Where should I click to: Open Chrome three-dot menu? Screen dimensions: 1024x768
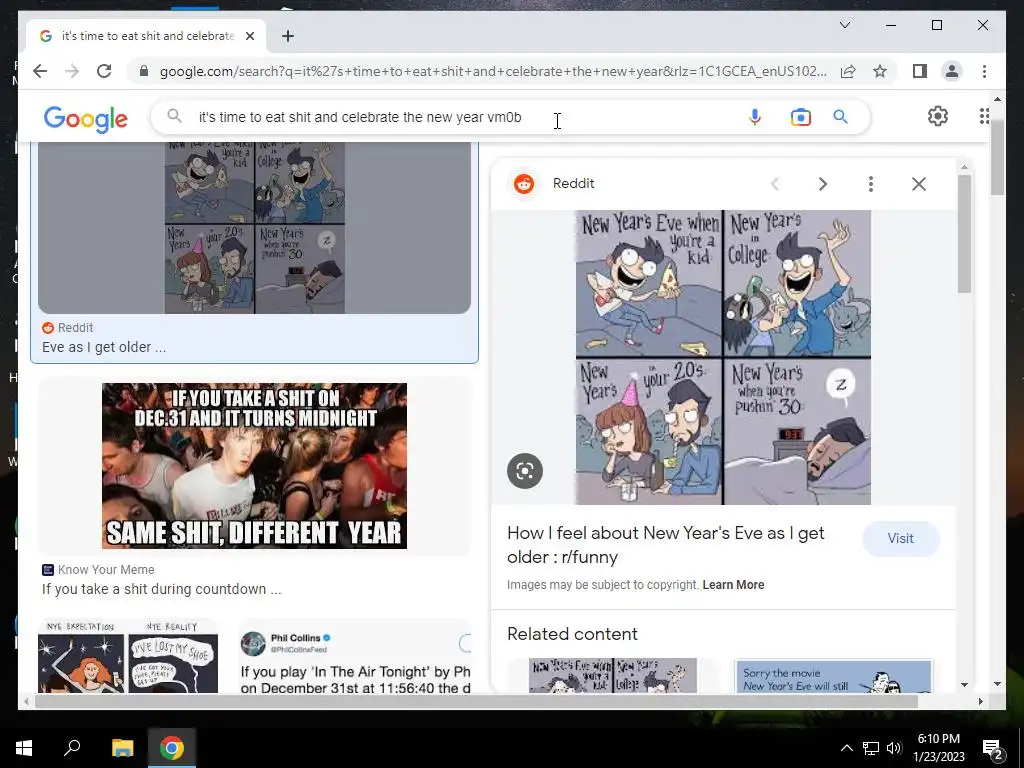click(x=984, y=71)
